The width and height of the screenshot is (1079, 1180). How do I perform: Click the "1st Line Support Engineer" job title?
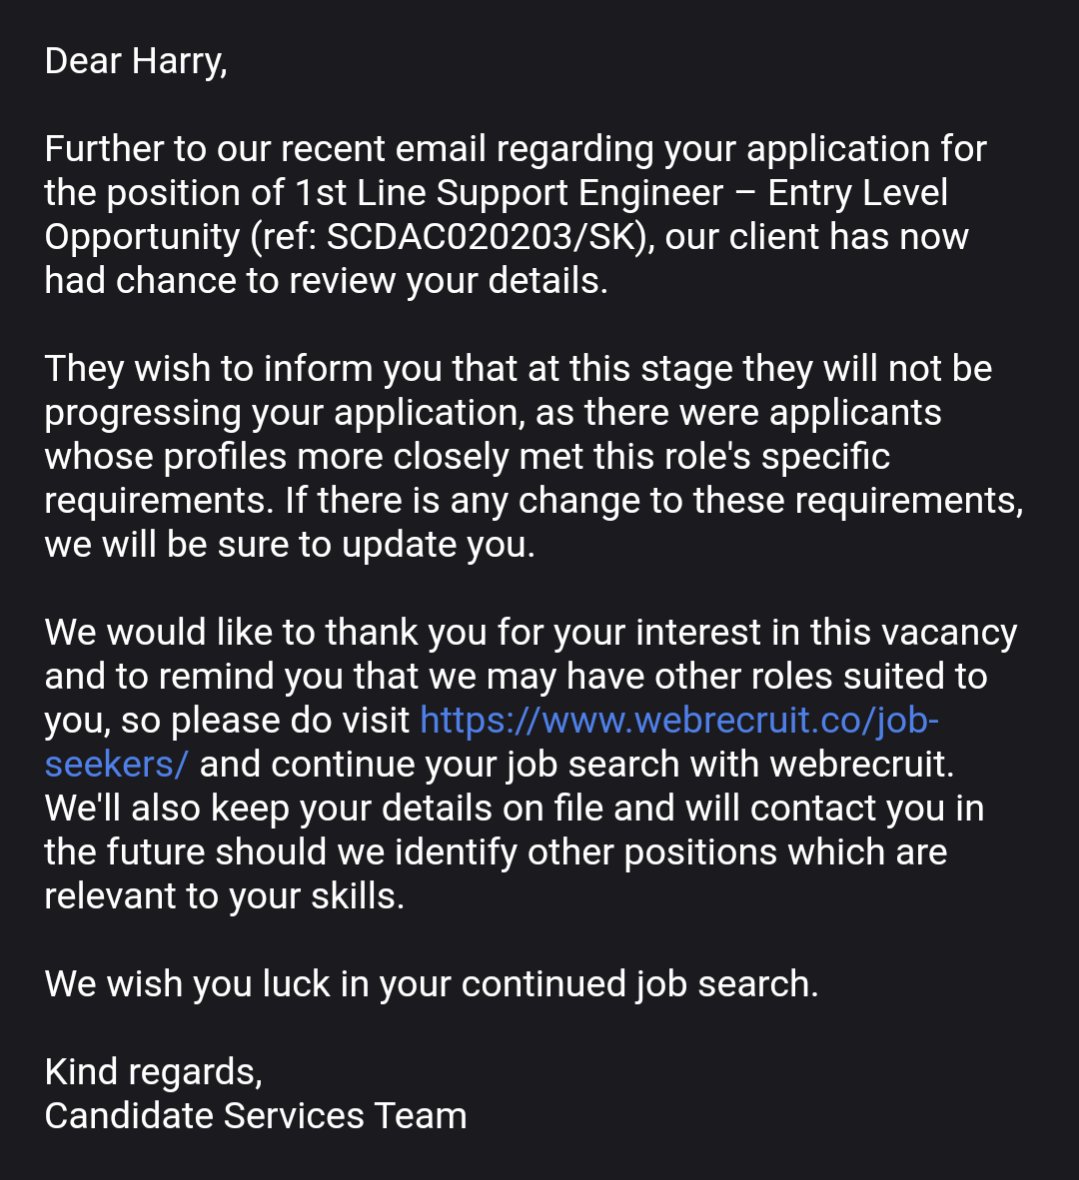tap(508, 193)
